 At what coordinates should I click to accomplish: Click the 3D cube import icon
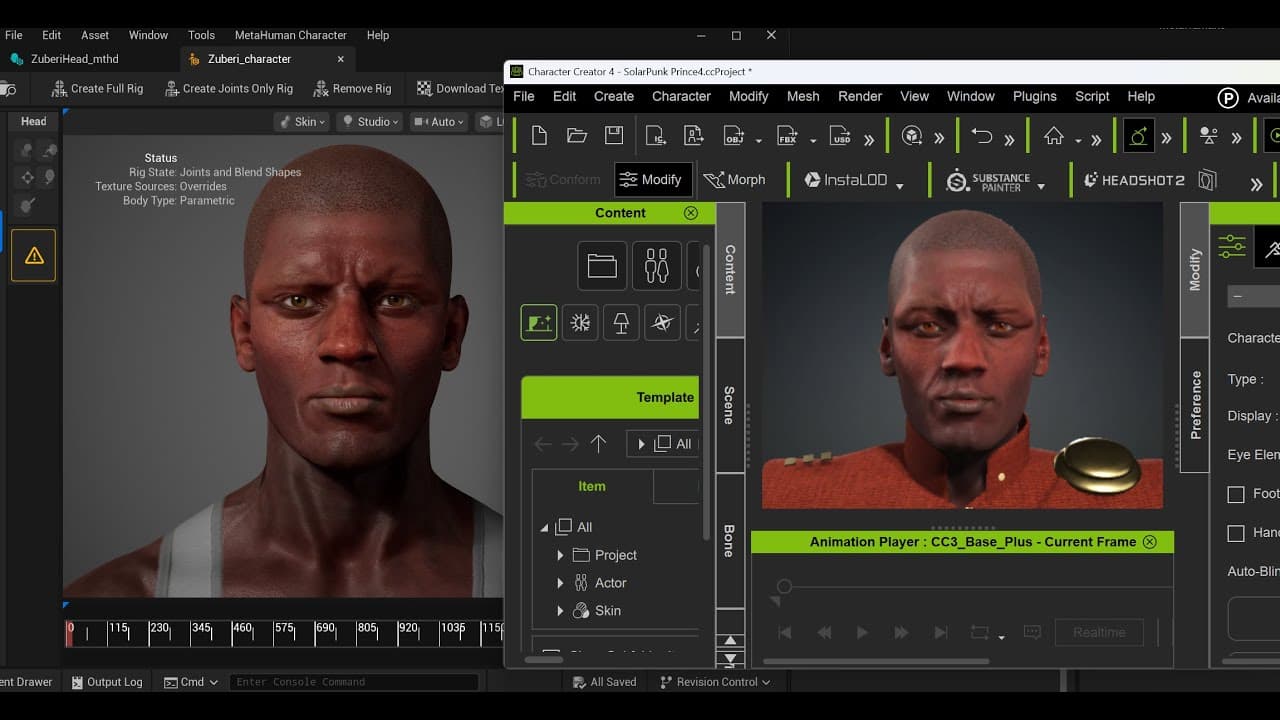click(911, 136)
